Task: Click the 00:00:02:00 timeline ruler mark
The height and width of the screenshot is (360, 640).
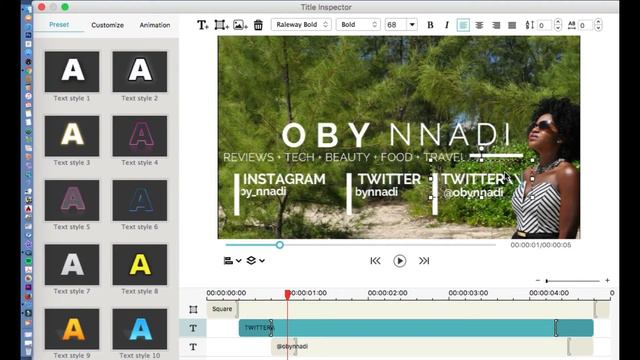Action: [x=387, y=293]
